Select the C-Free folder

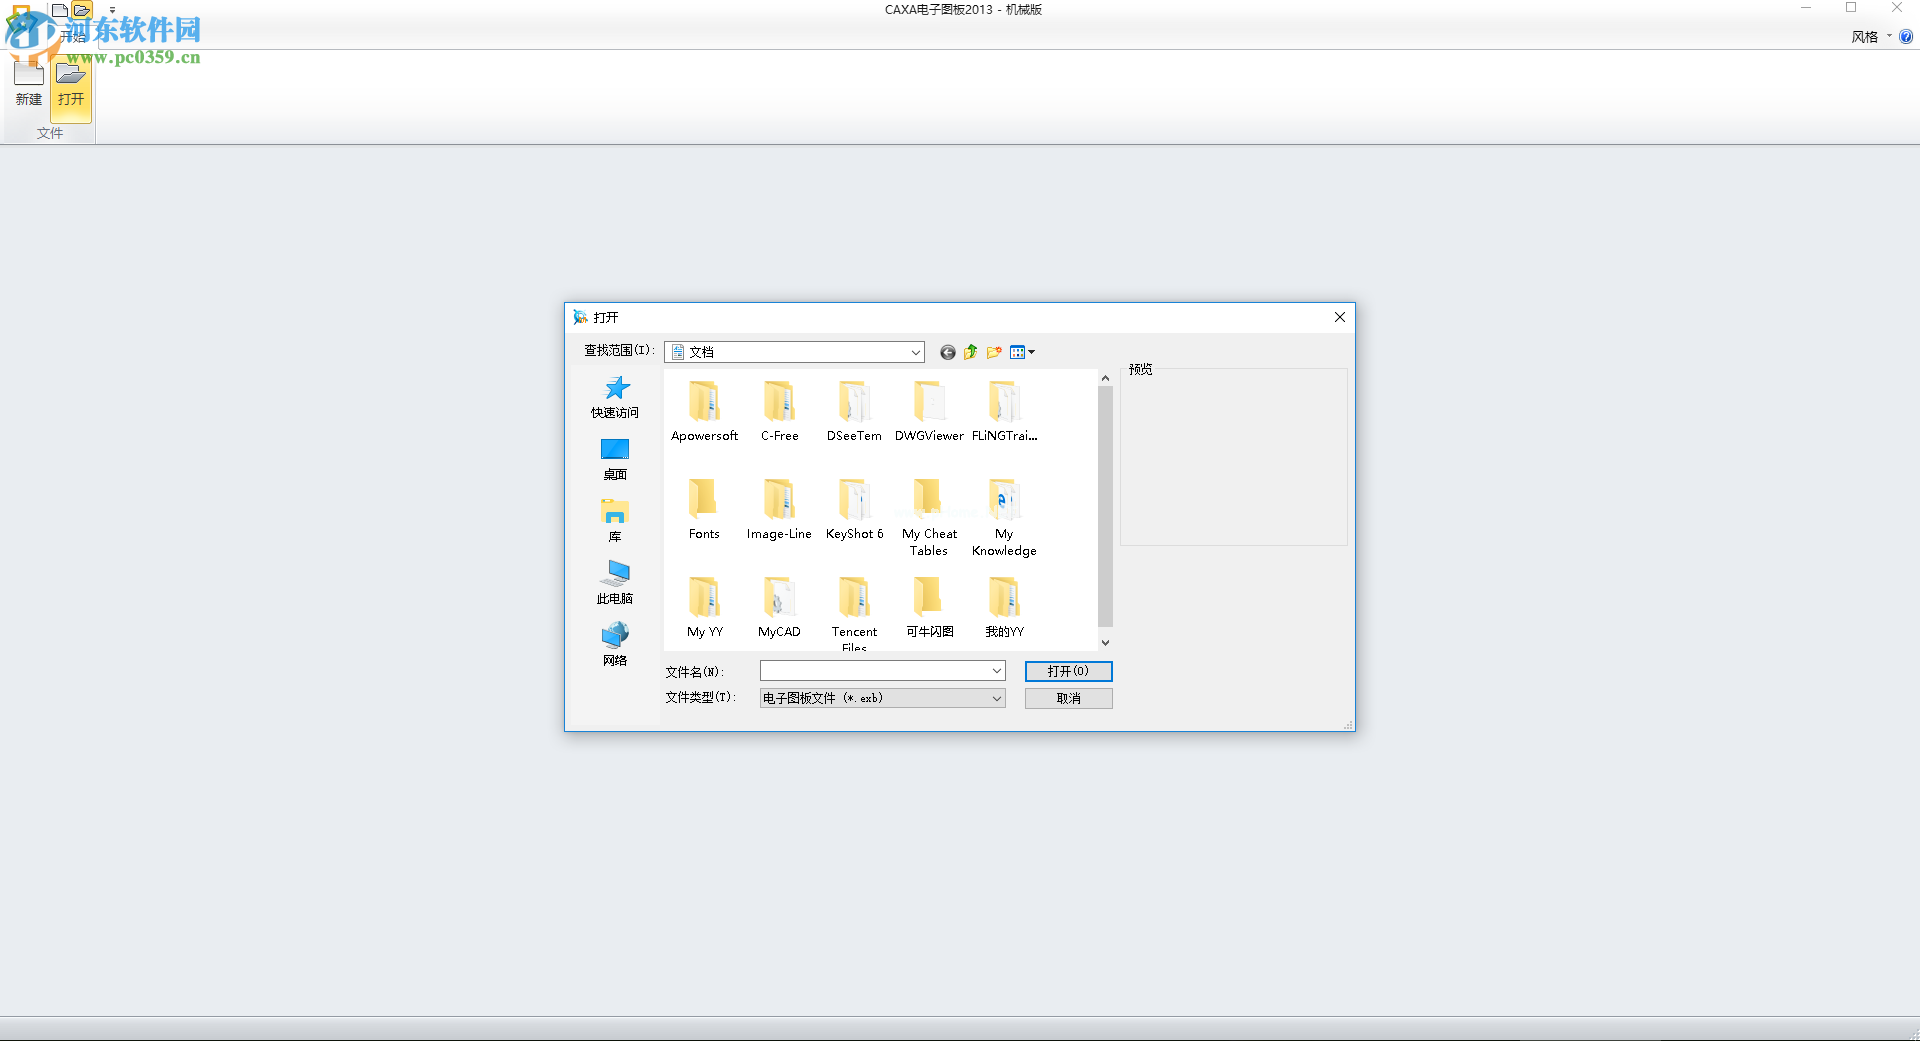780,411
